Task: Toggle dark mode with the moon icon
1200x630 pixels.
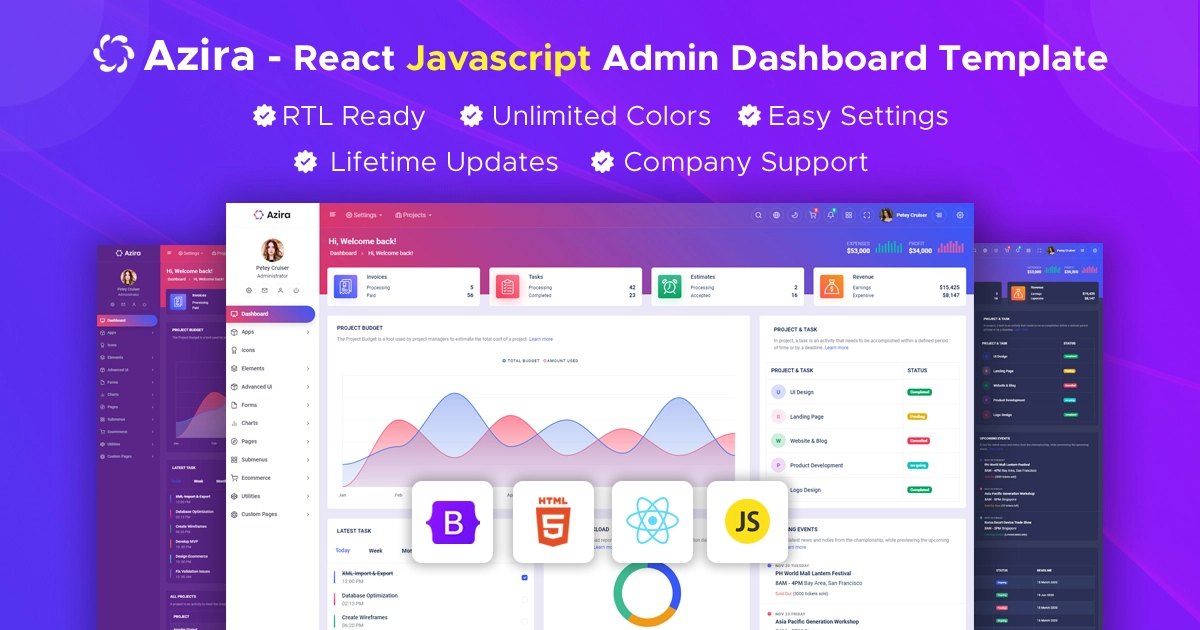Action: click(794, 215)
